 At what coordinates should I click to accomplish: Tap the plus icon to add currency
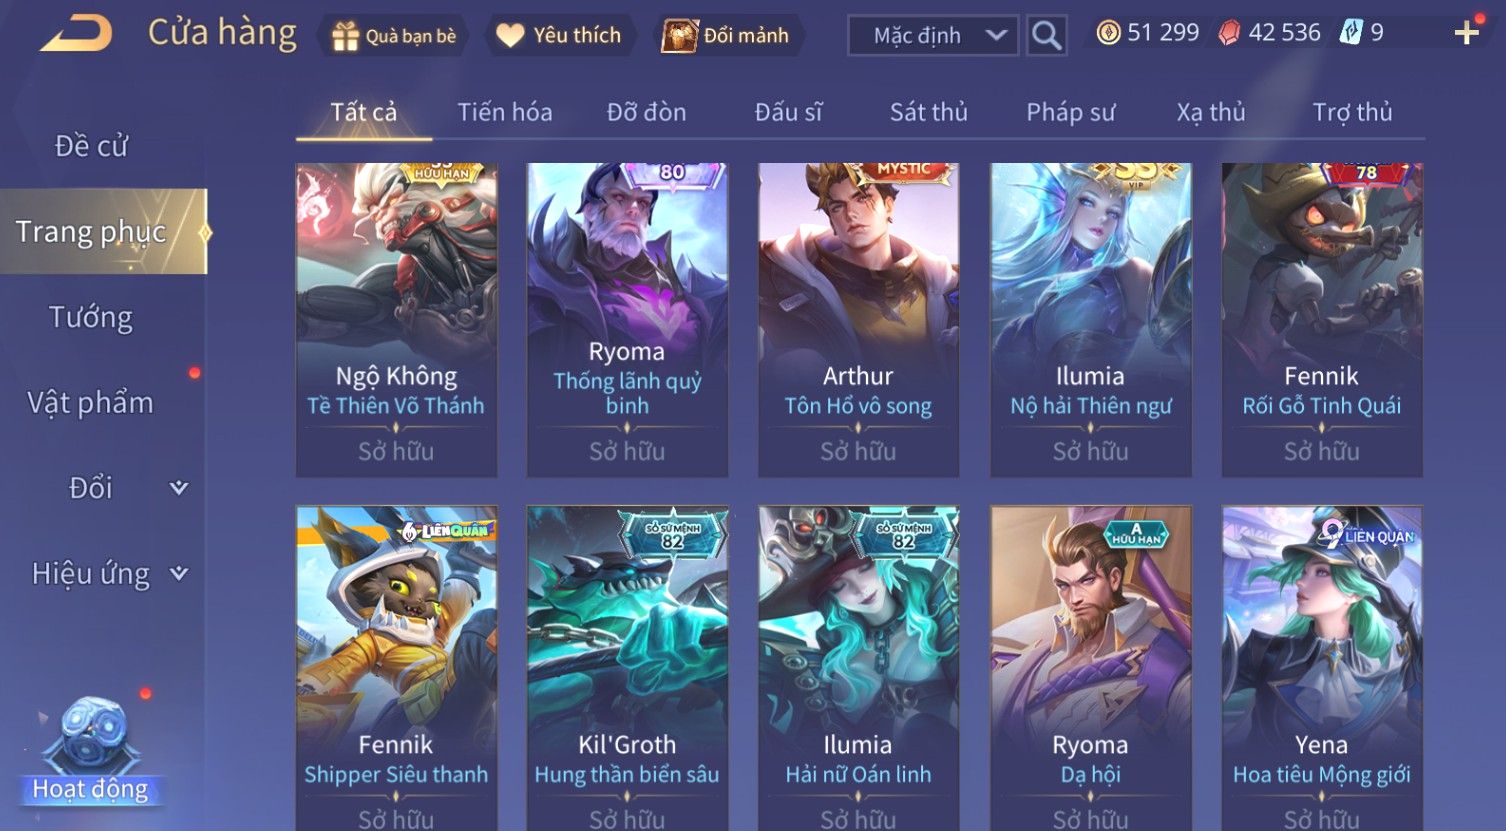point(1466,34)
